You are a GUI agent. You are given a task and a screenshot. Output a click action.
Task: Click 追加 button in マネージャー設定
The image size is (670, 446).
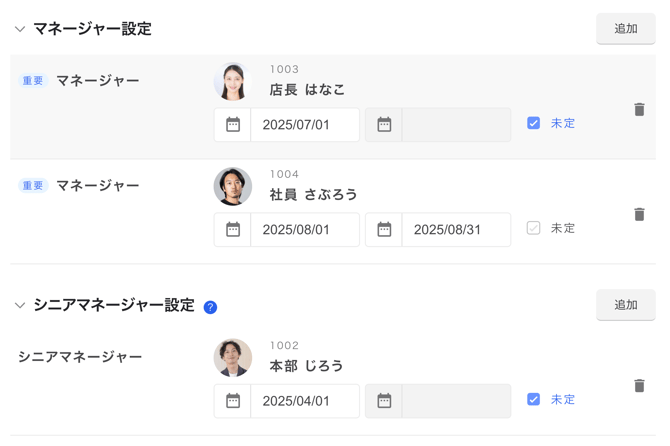626,29
